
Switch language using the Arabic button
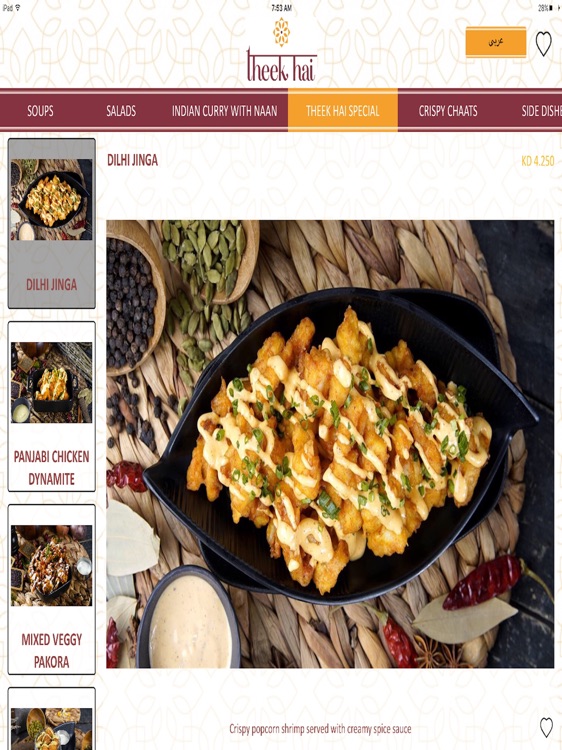point(496,42)
